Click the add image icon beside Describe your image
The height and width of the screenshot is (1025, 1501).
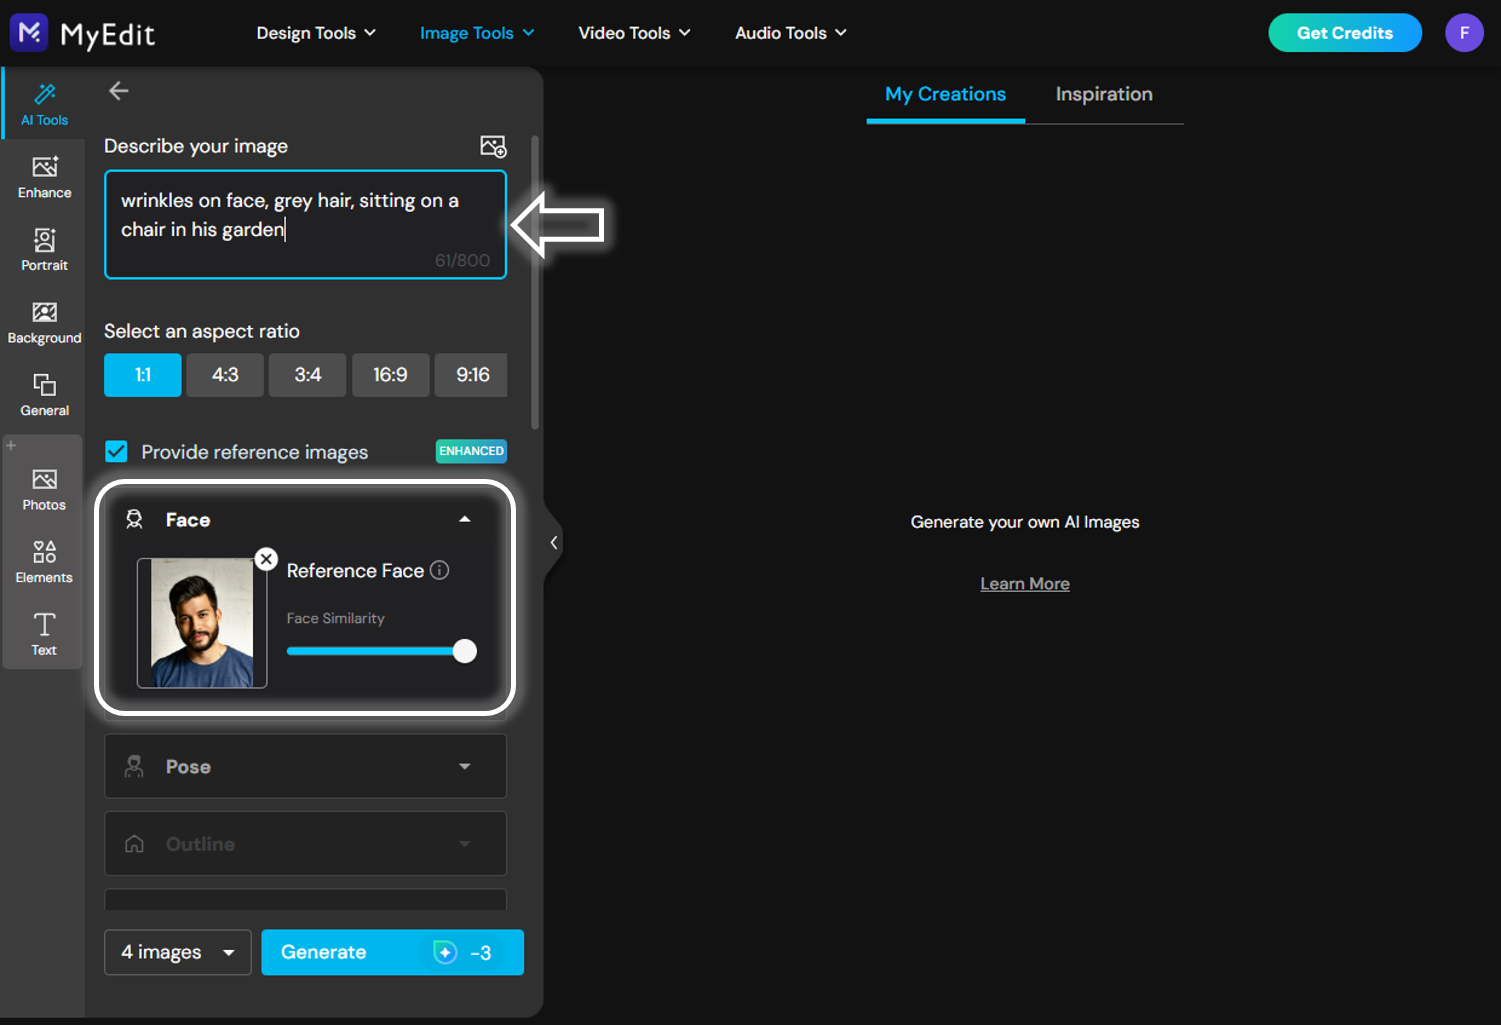(x=493, y=147)
